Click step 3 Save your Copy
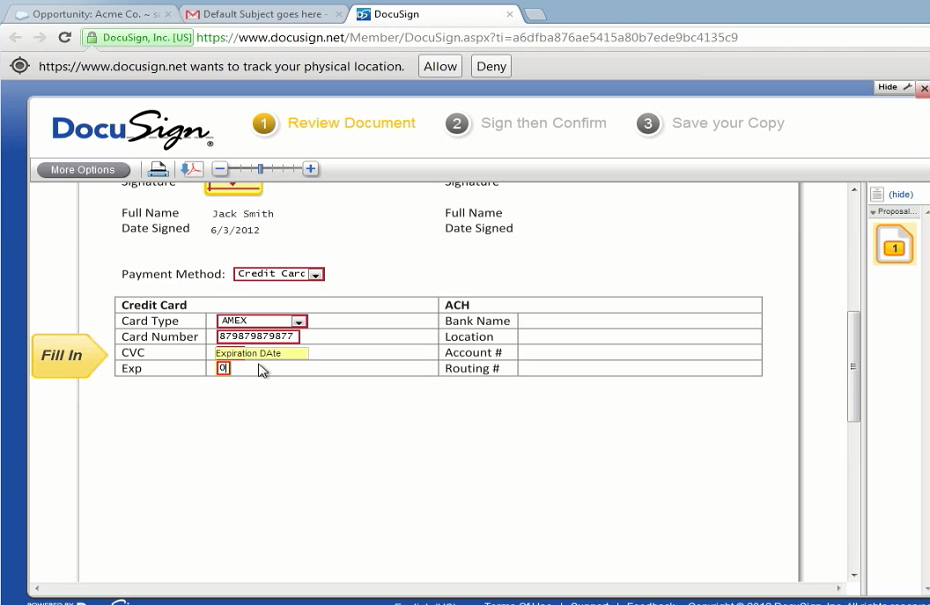This screenshot has height=605, width=930. (x=710, y=123)
